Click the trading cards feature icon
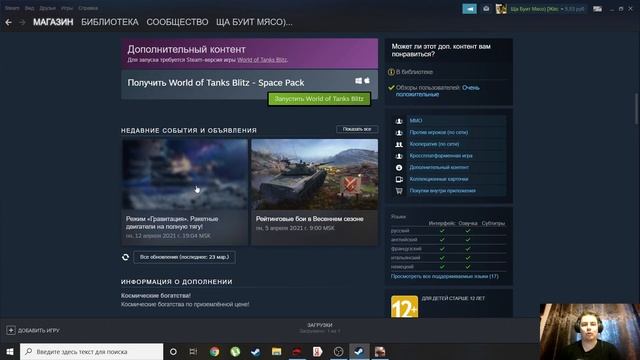Image resolution: width=640 pixels, height=360 pixels. (x=399, y=179)
